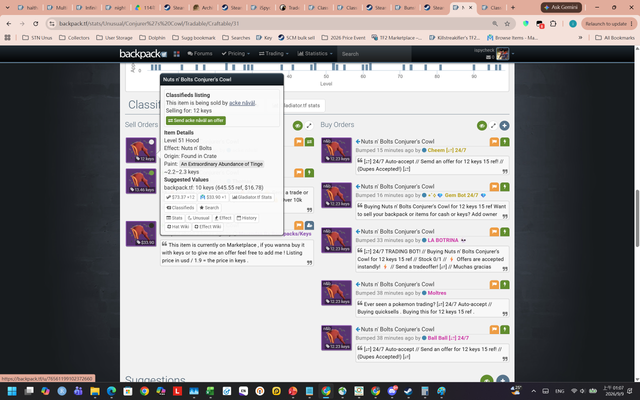The height and width of the screenshot is (400, 640).
Task: Add a new buy order with plus icon
Action: [x=504, y=126]
